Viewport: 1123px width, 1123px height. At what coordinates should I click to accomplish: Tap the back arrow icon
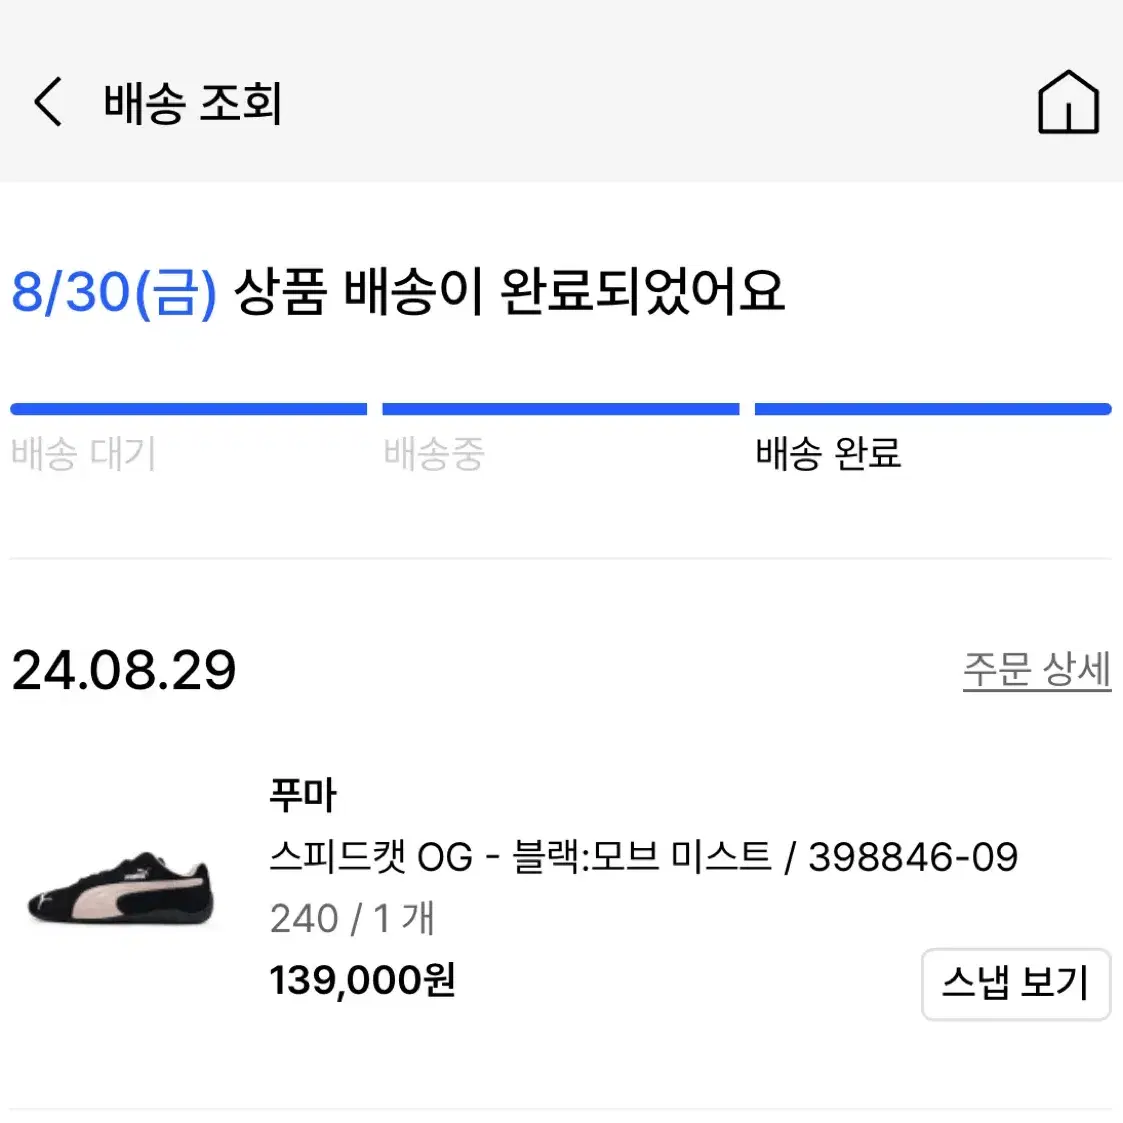click(49, 102)
